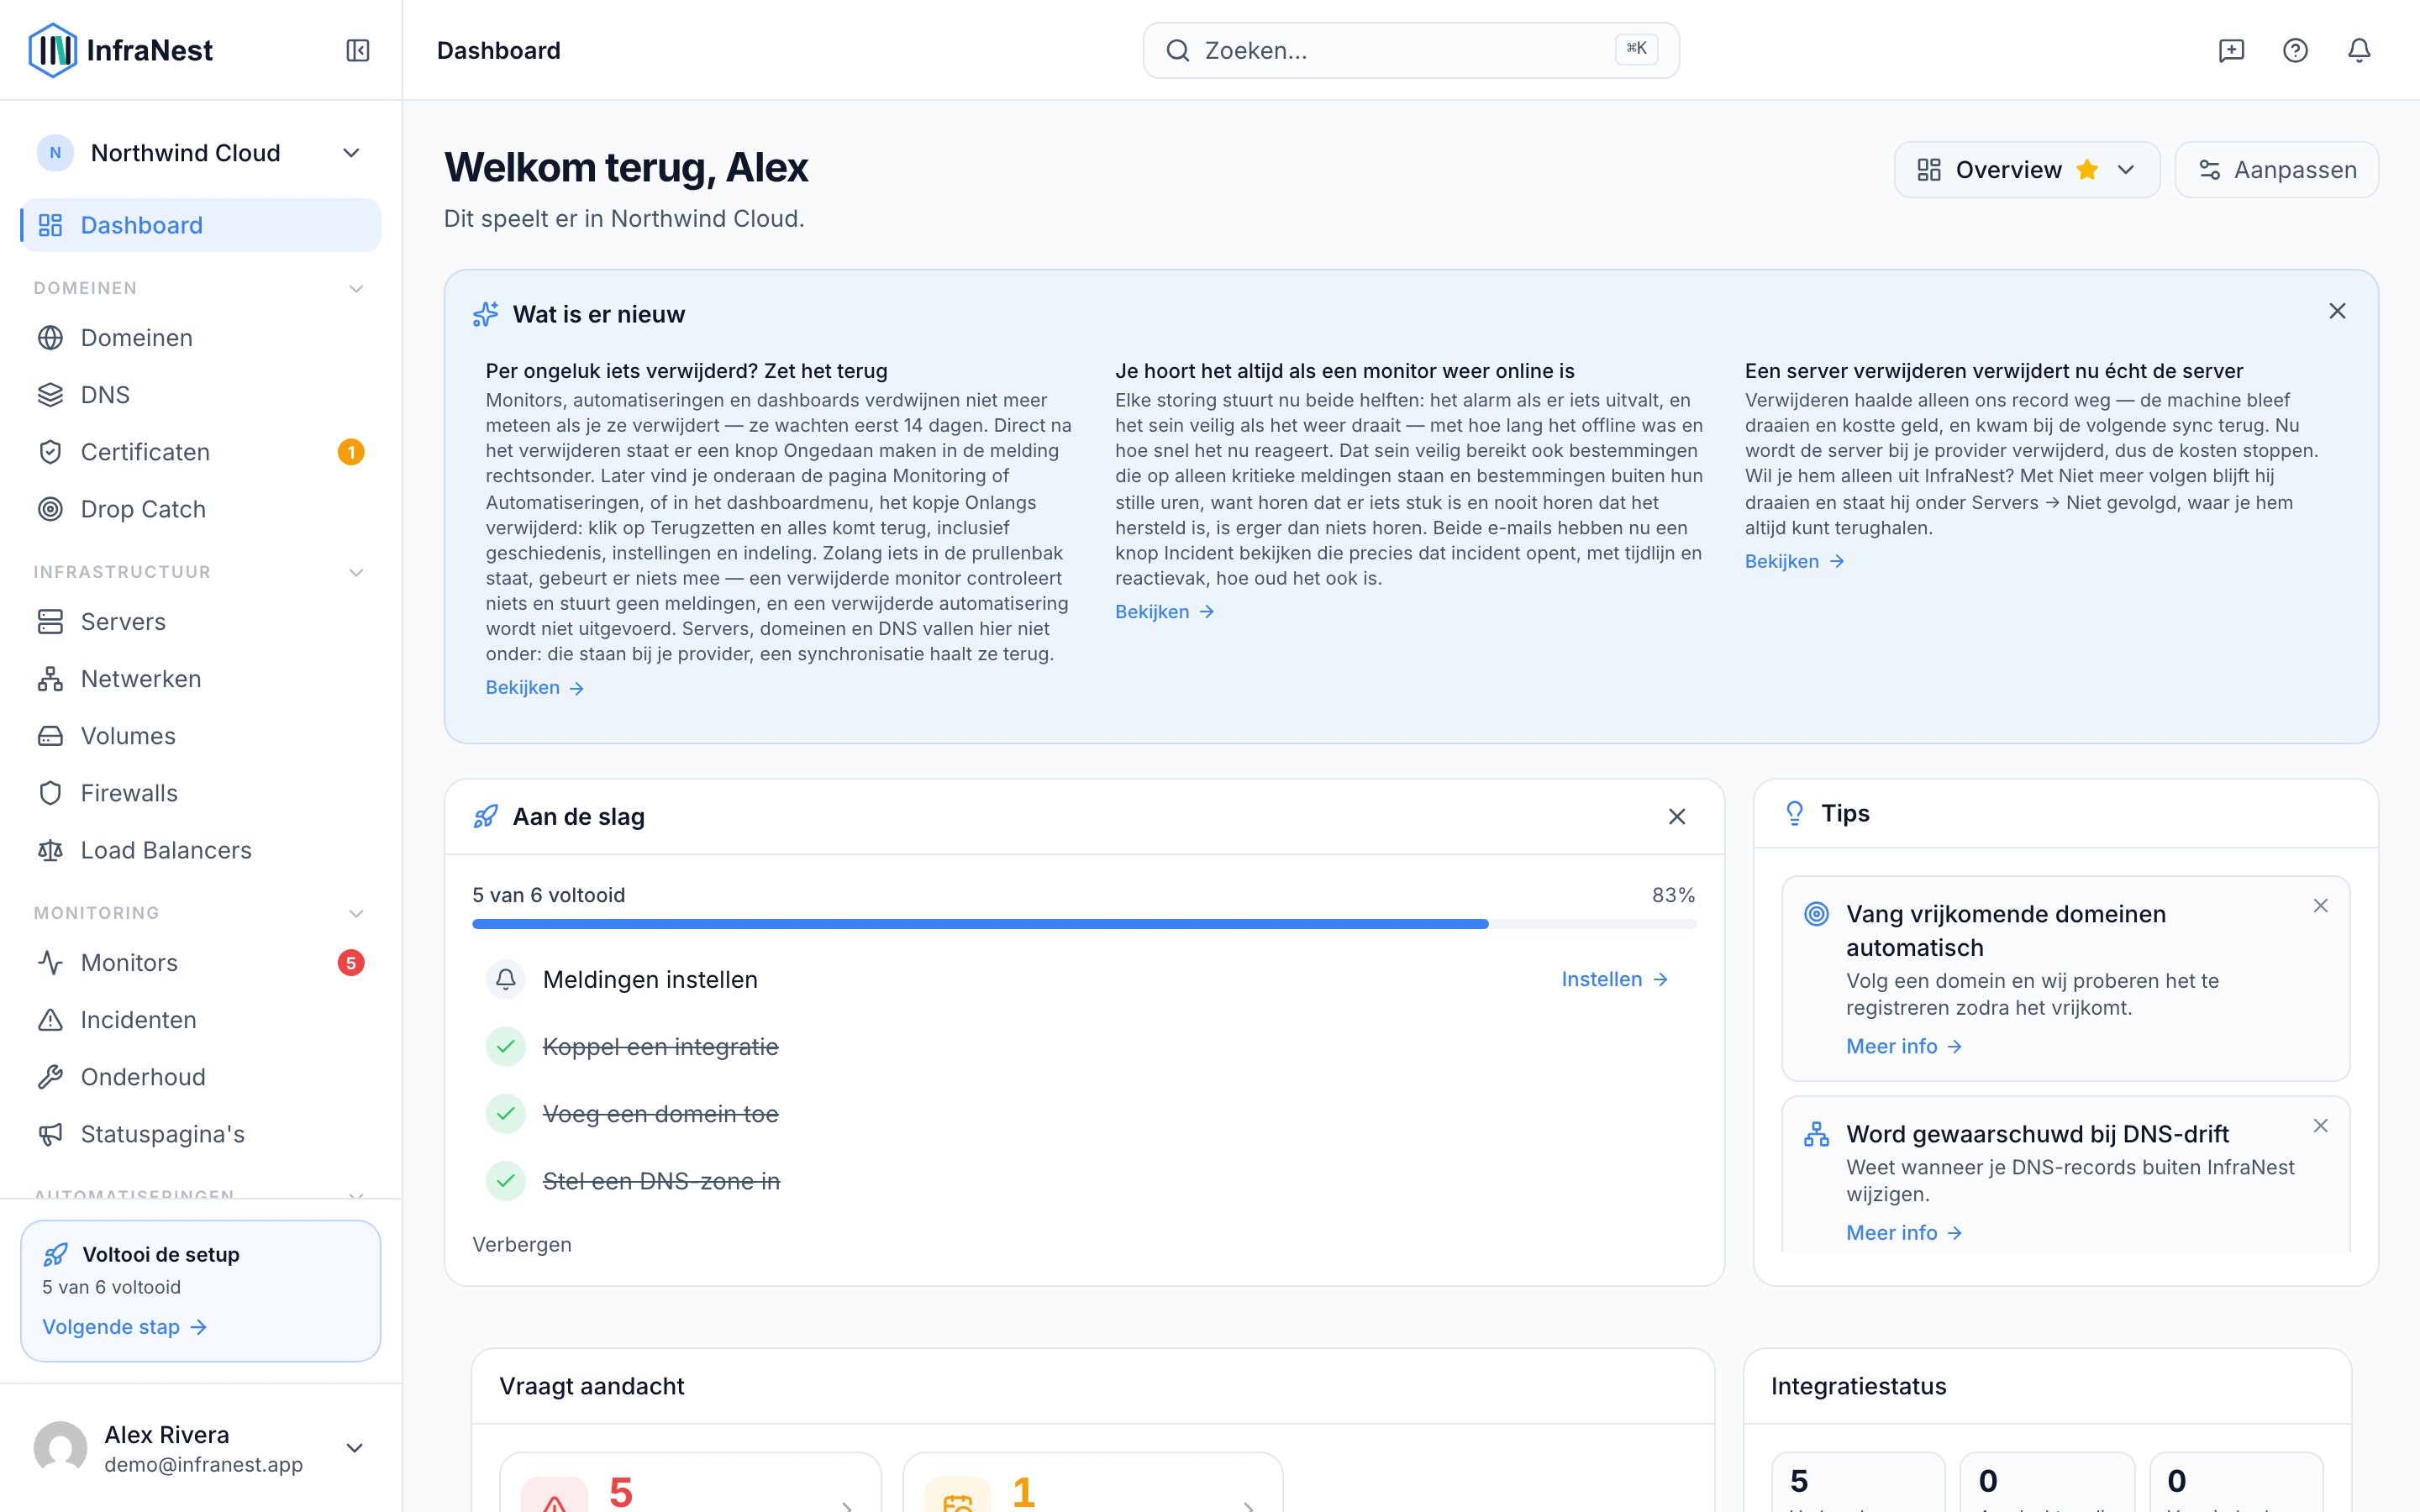Click the DNS-drift network icon in Tips
This screenshot has width=2420, height=1512.
click(x=1816, y=1134)
